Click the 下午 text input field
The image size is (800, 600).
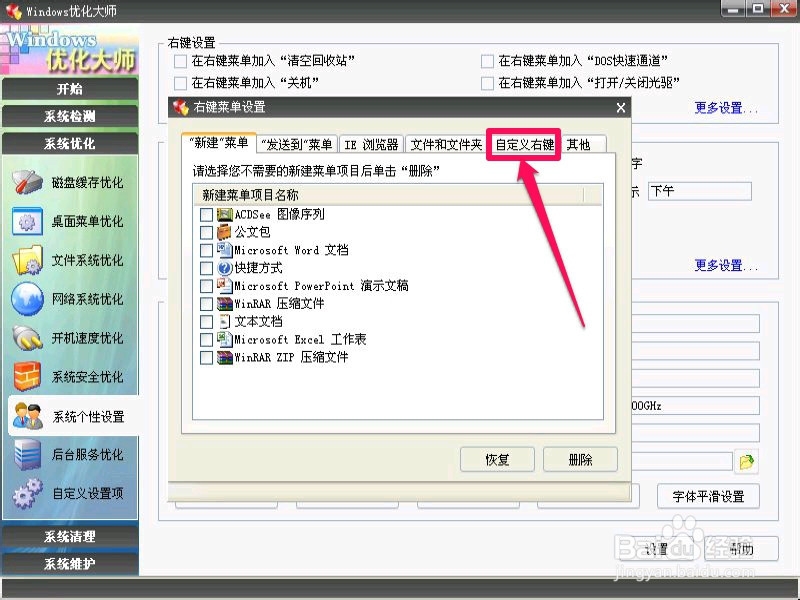coord(699,191)
